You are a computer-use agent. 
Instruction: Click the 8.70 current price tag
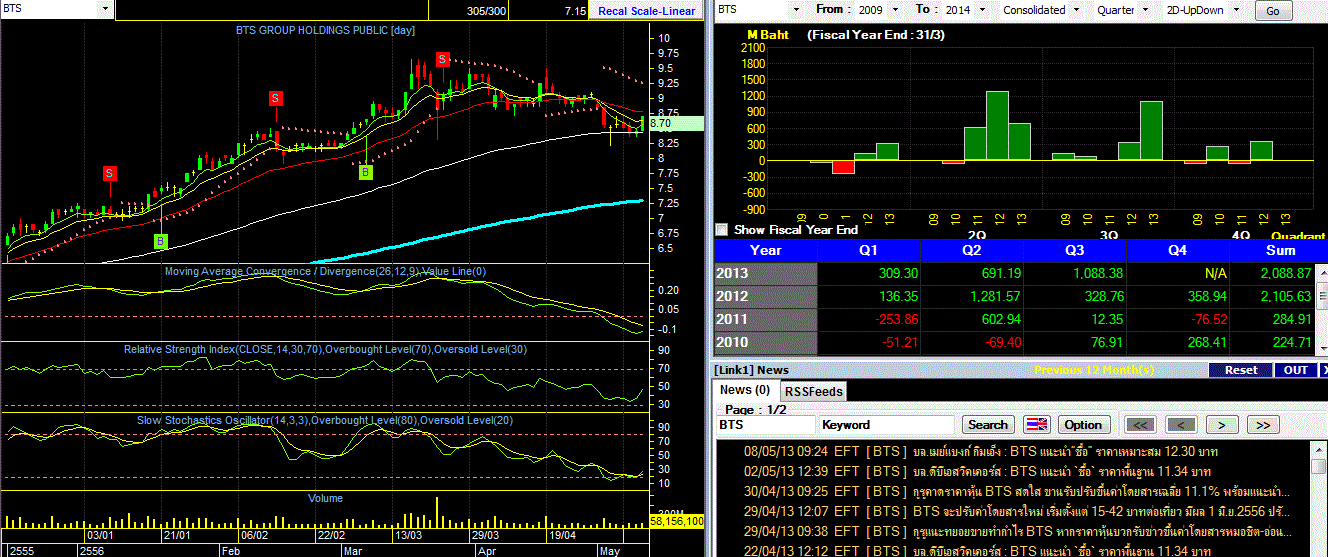click(x=675, y=123)
